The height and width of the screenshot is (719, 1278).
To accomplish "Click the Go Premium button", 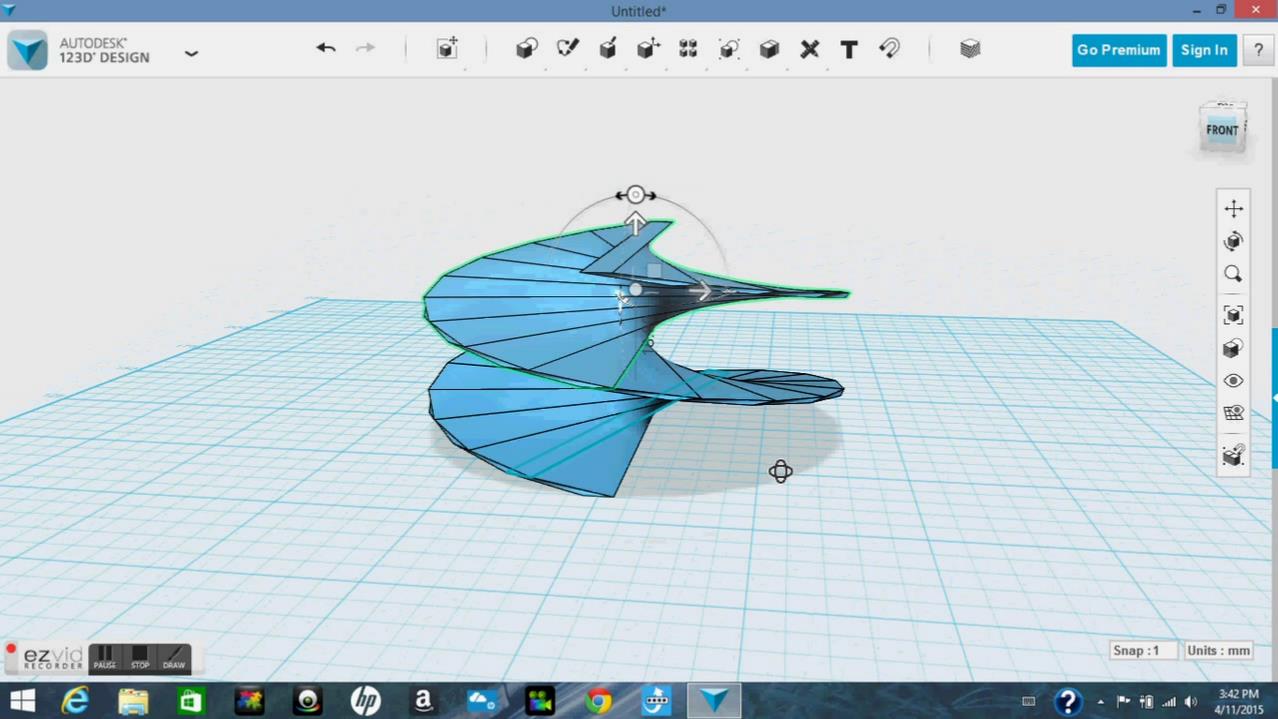I will pyautogui.click(x=1119, y=50).
